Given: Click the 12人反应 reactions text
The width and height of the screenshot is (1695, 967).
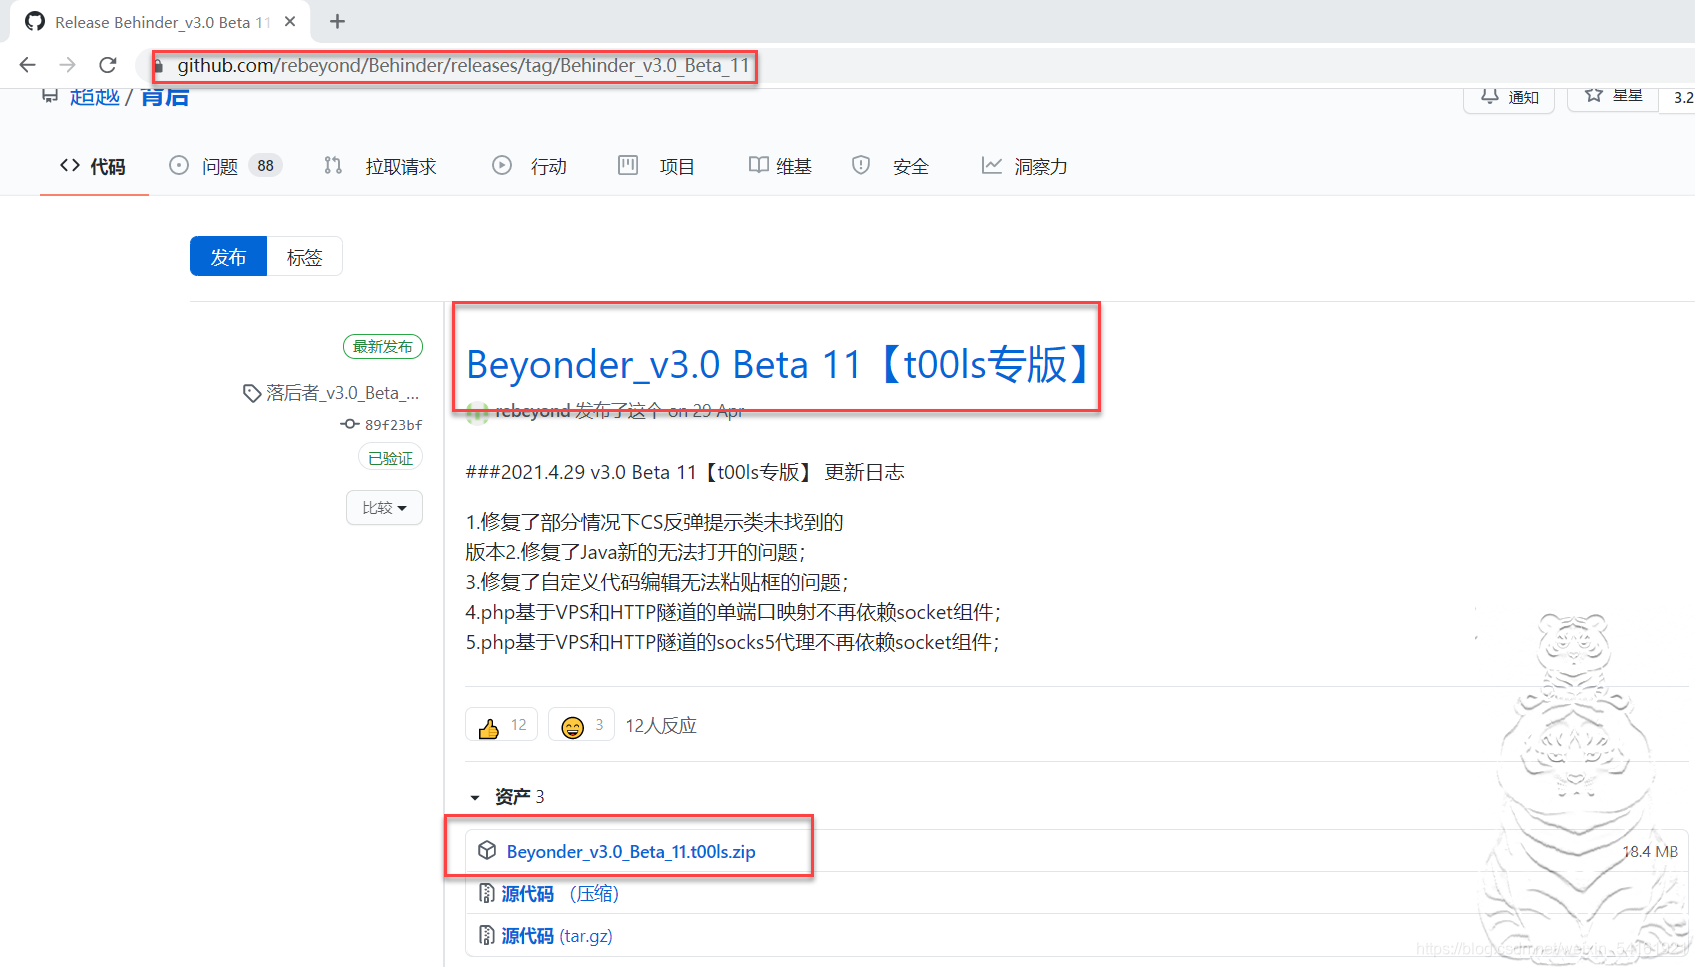Looking at the screenshot, I should (x=661, y=726).
